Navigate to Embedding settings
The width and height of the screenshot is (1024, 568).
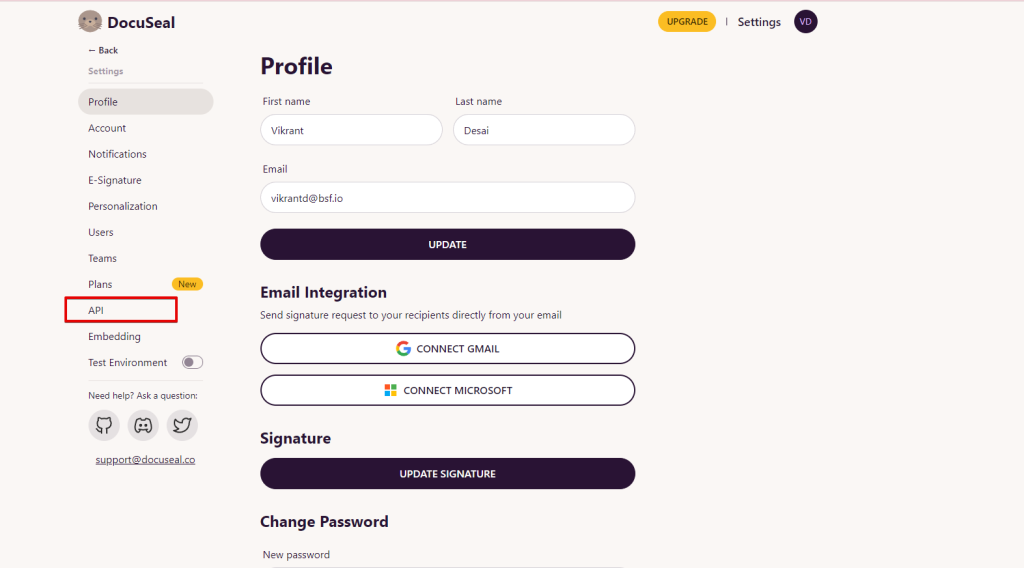(114, 336)
